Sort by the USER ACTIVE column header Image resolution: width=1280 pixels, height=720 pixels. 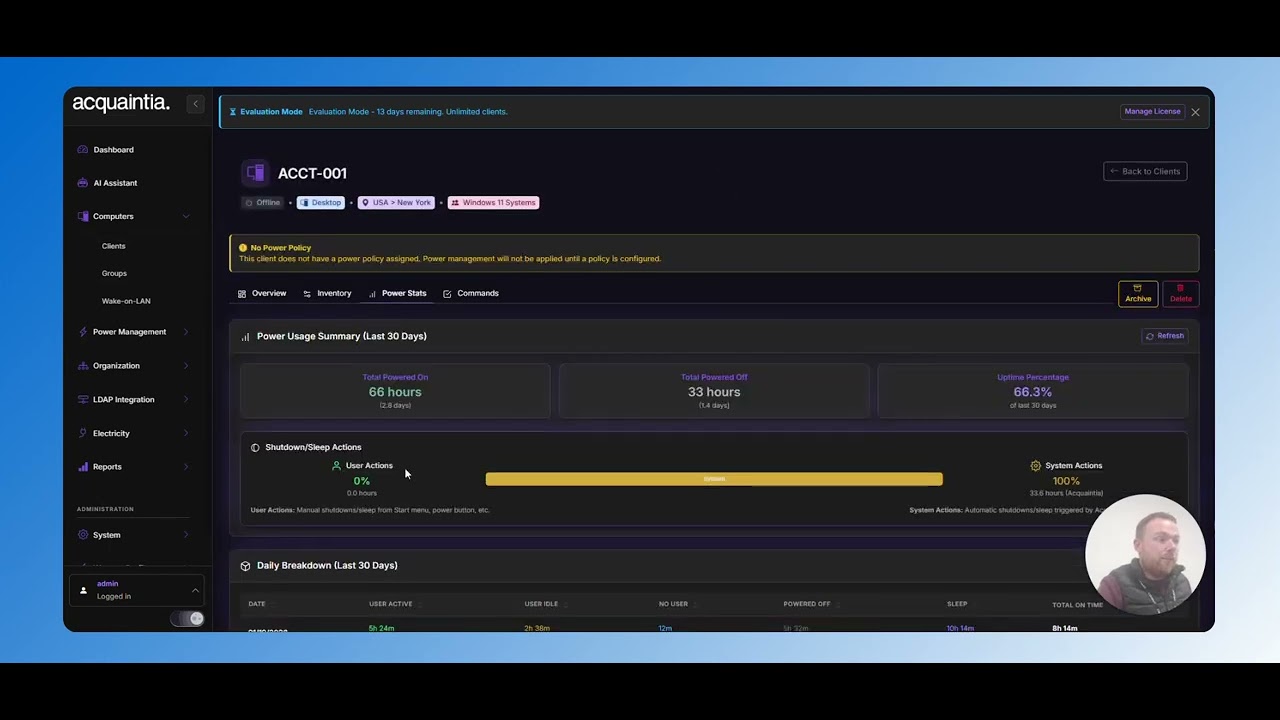coord(390,605)
